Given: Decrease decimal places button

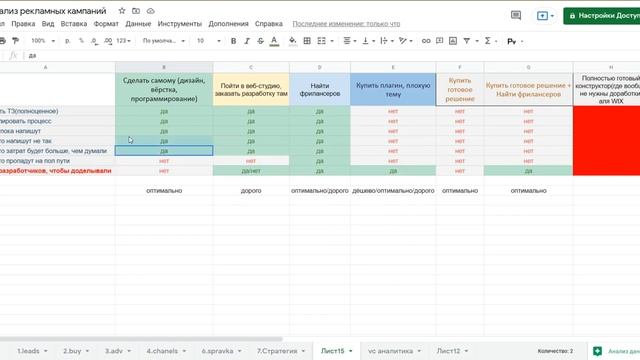Looking at the screenshot, I should [x=94, y=41].
